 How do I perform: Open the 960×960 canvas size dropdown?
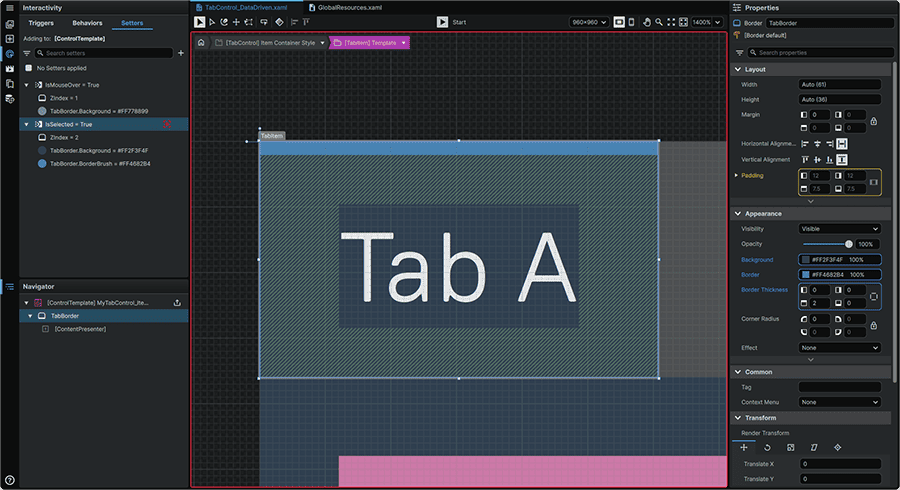(x=589, y=22)
